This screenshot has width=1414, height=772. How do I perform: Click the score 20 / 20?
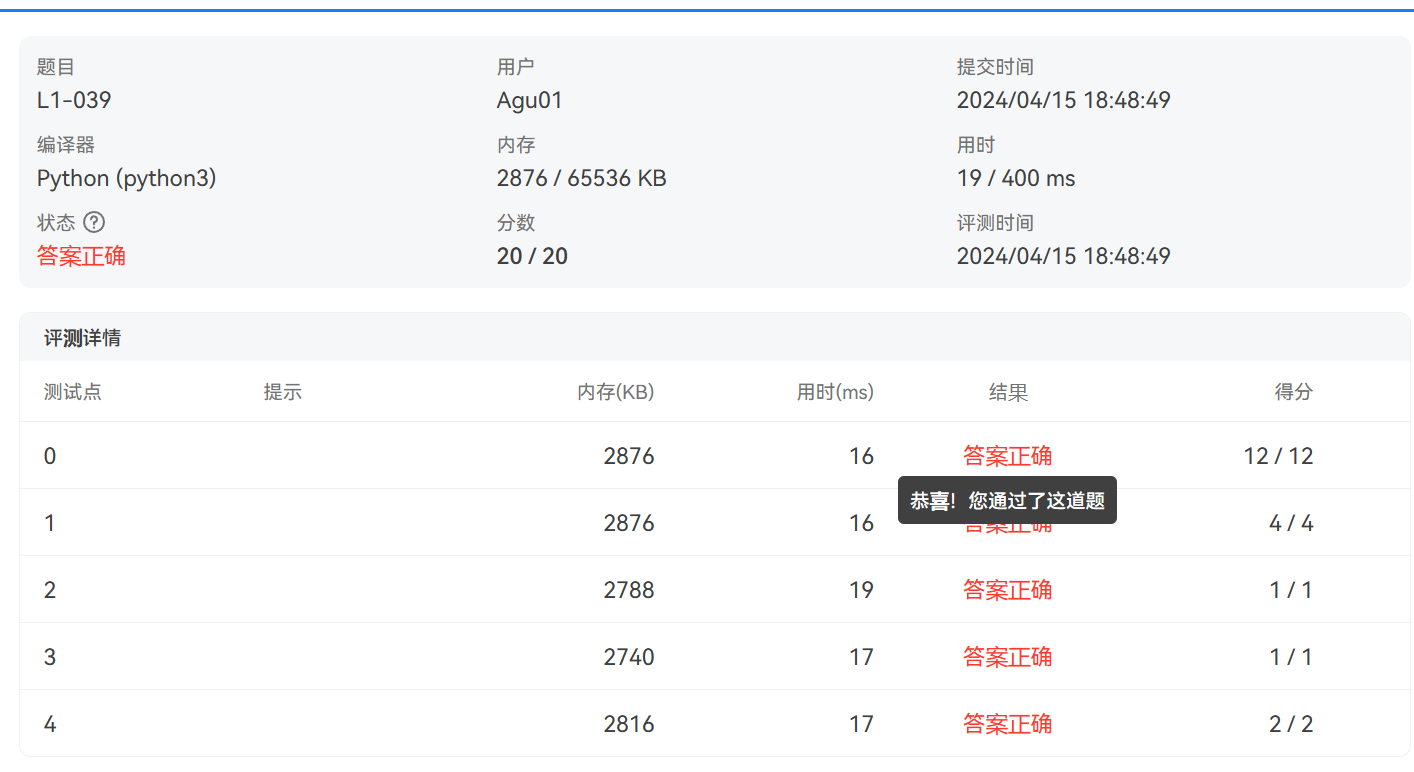click(x=532, y=256)
